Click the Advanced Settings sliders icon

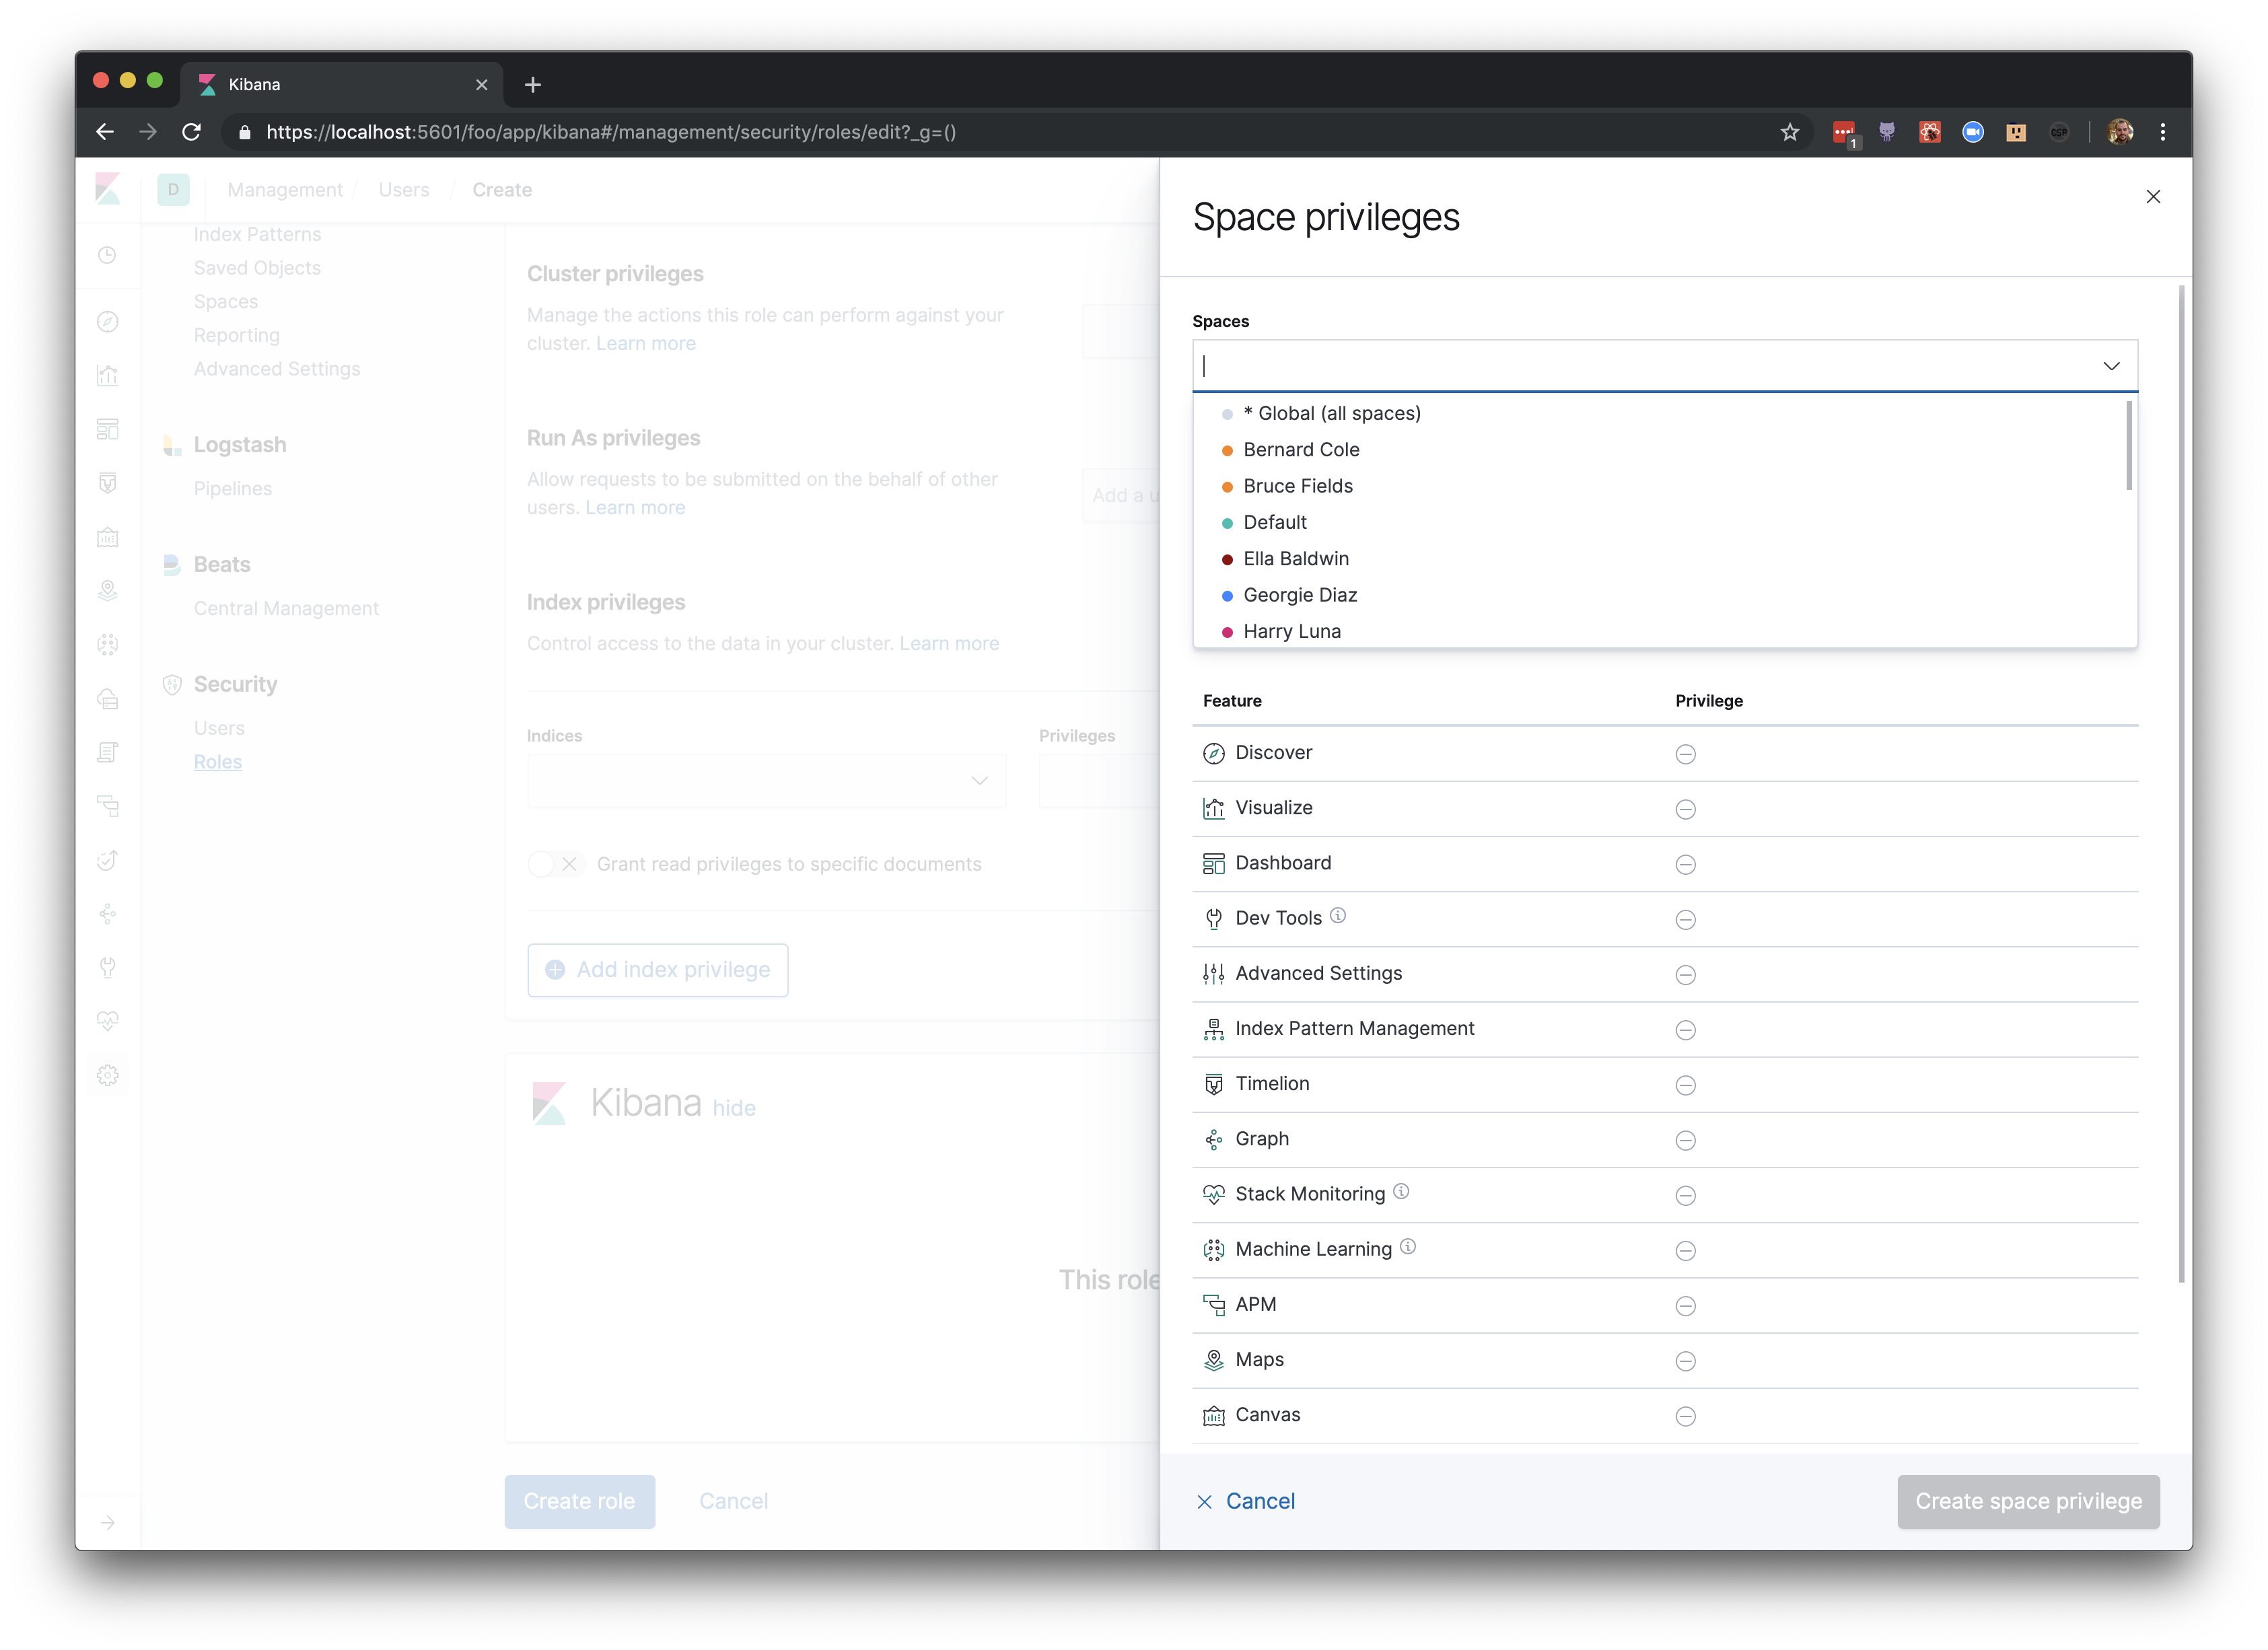(1213, 973)
